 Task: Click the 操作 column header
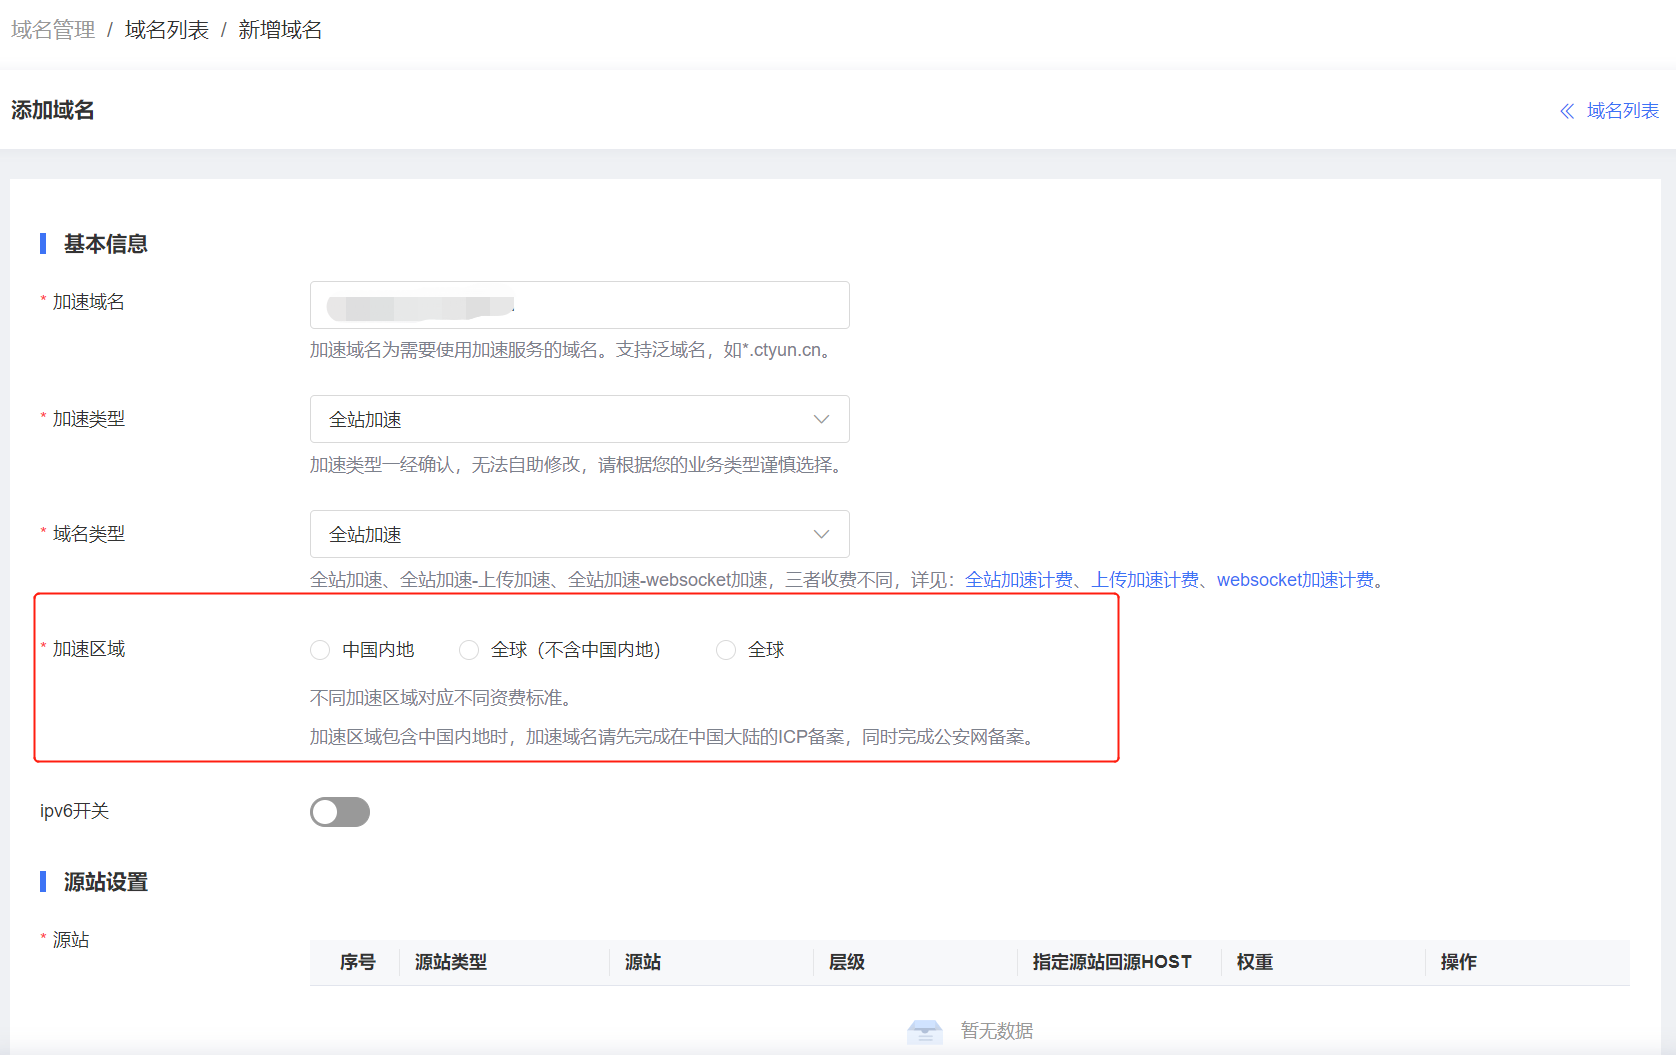(x=1459, y=962)
